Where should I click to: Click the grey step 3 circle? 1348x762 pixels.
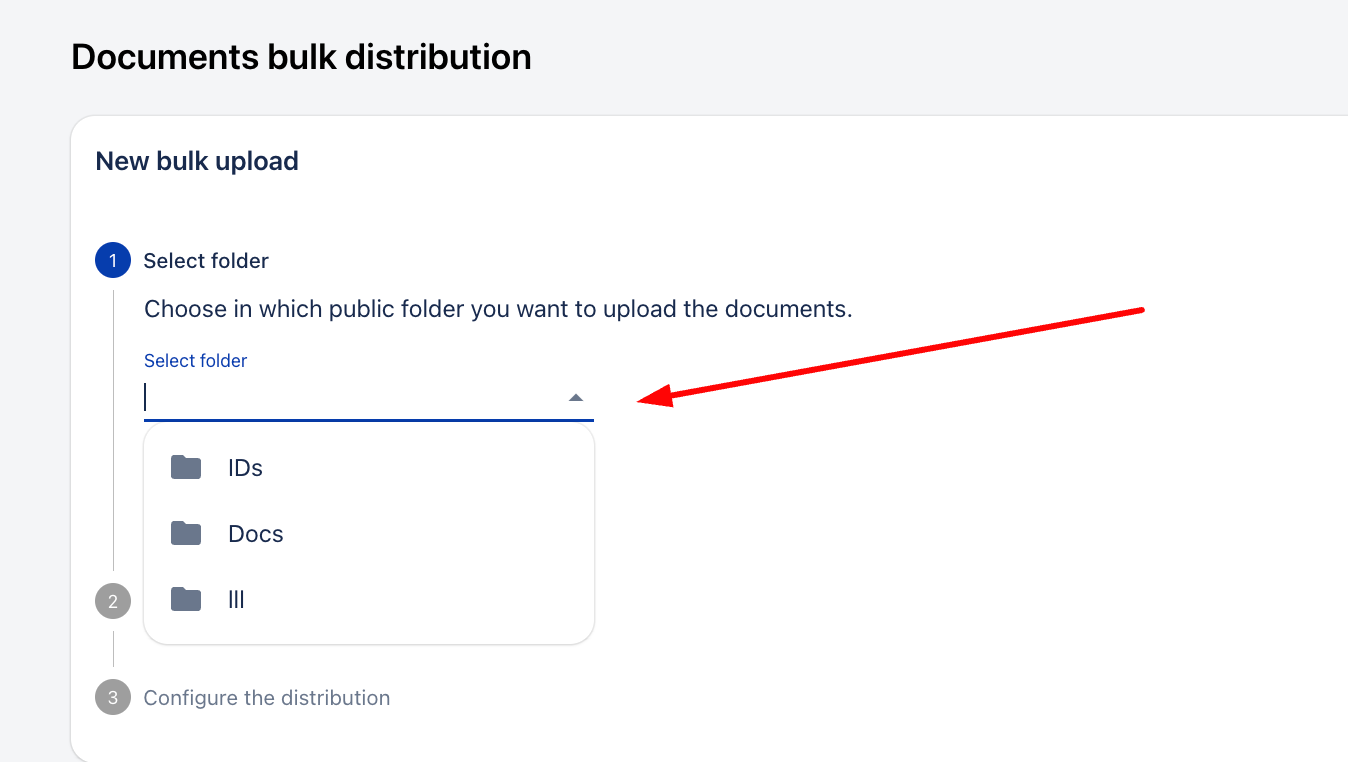[113, 697]
